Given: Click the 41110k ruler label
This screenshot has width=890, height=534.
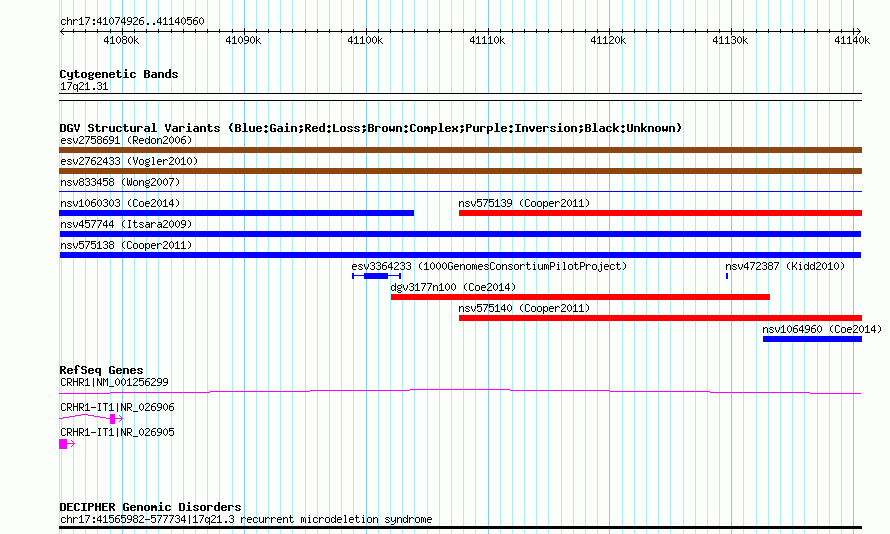Looking at the screenshot, I should pos(487,40).
